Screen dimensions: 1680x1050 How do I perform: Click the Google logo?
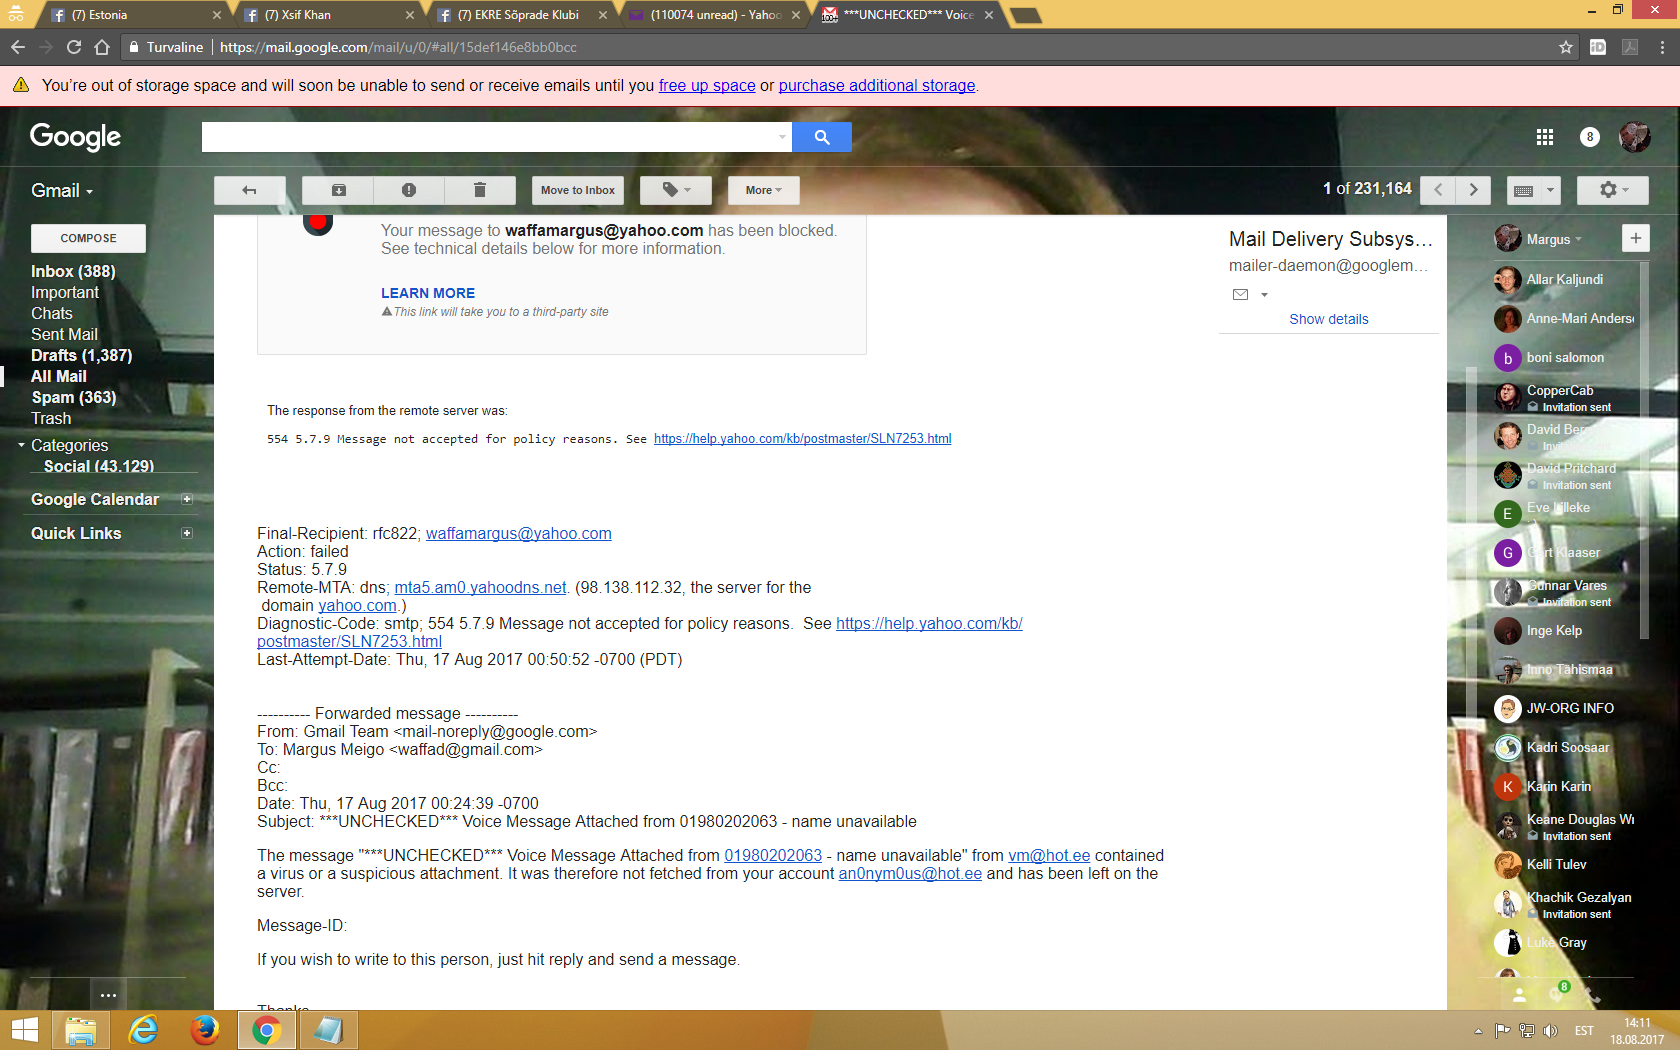click(x=75, y=137)
